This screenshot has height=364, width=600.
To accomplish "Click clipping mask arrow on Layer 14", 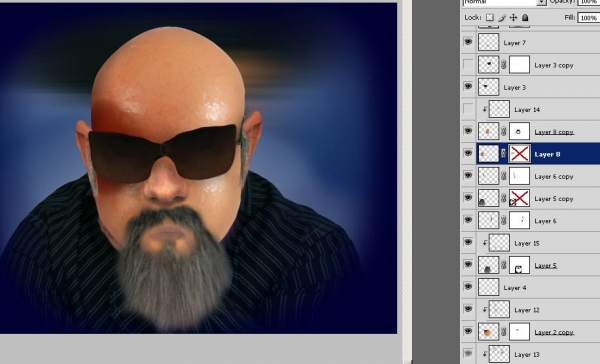I will click(485, 109).
